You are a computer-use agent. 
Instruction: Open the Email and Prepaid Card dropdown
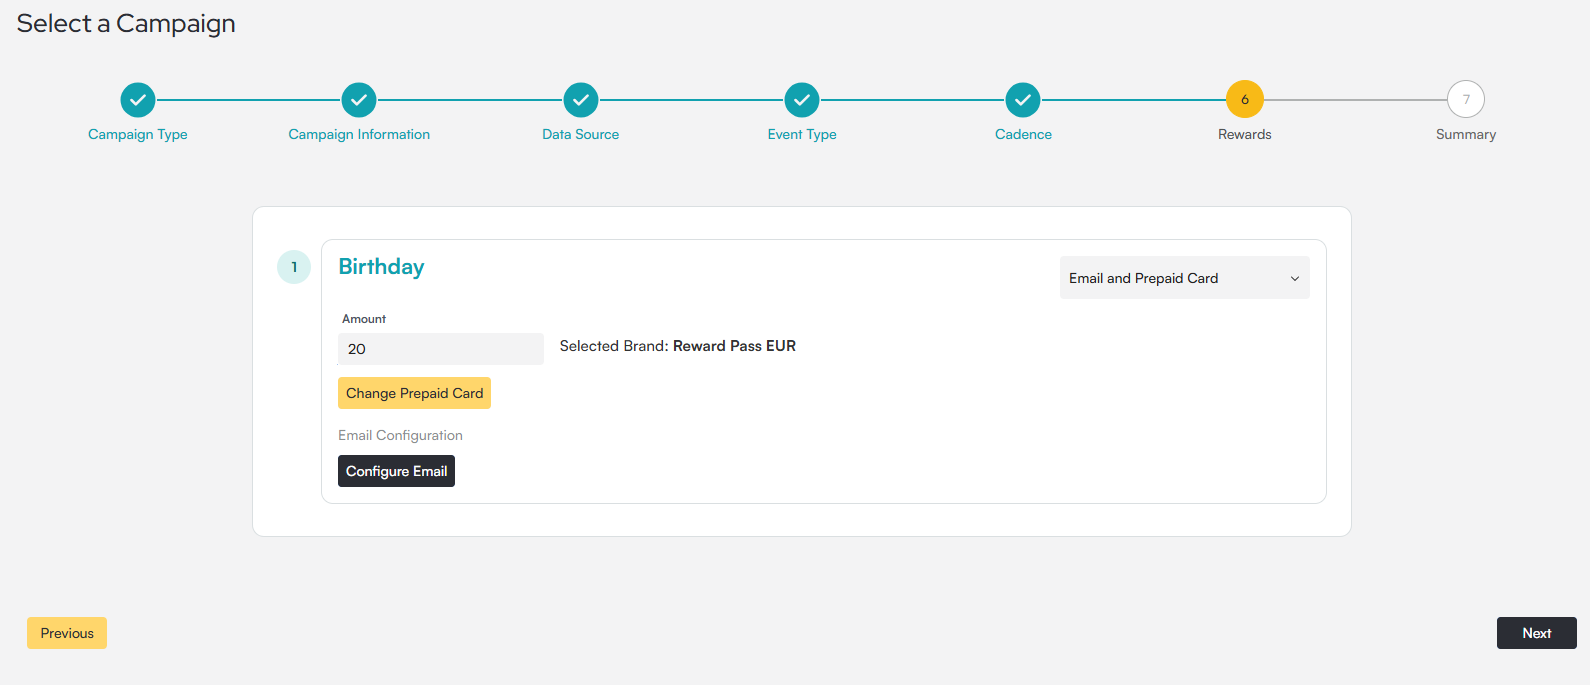1185,278
